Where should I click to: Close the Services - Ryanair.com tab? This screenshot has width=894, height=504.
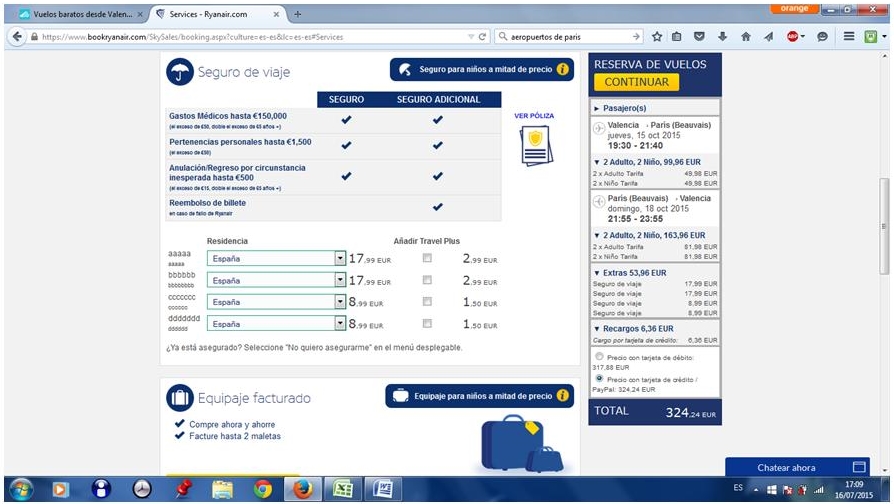pyautogui.click(x=277, y=14)
